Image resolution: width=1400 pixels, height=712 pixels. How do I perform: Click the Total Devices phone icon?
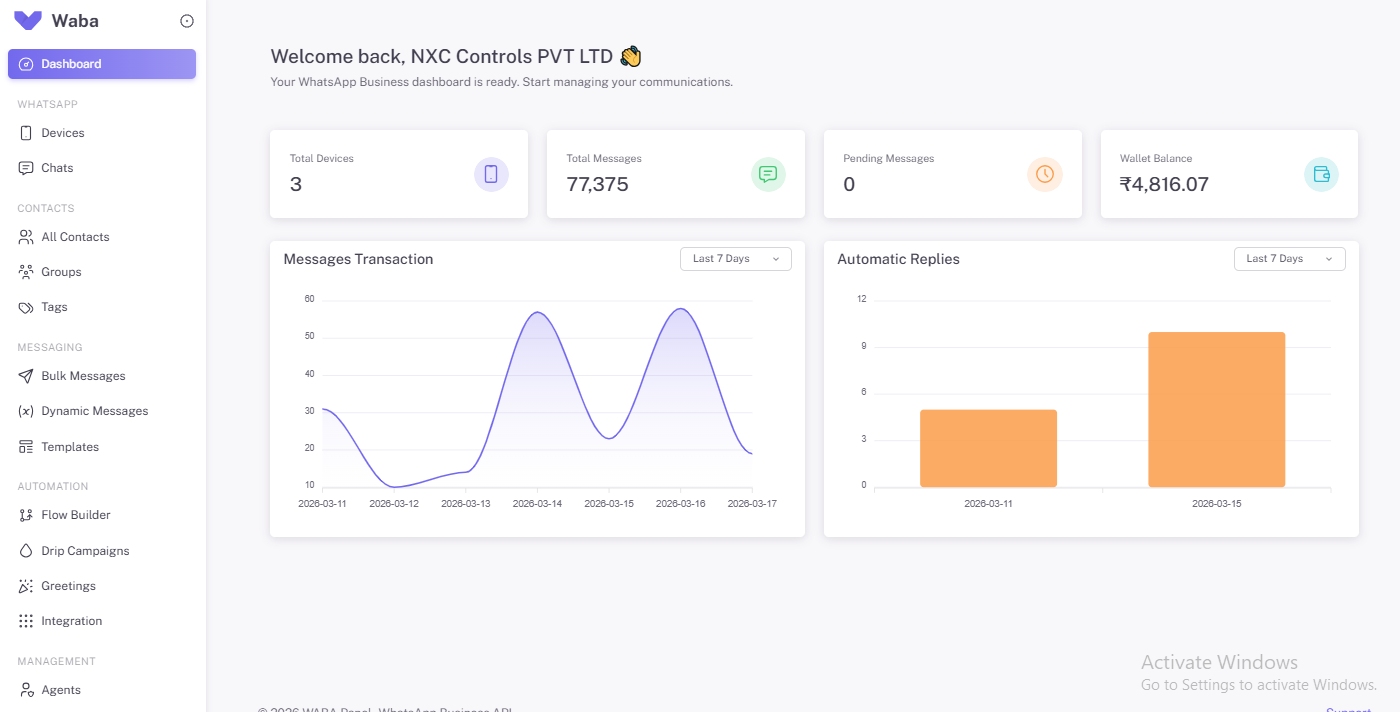click(491, 174)
